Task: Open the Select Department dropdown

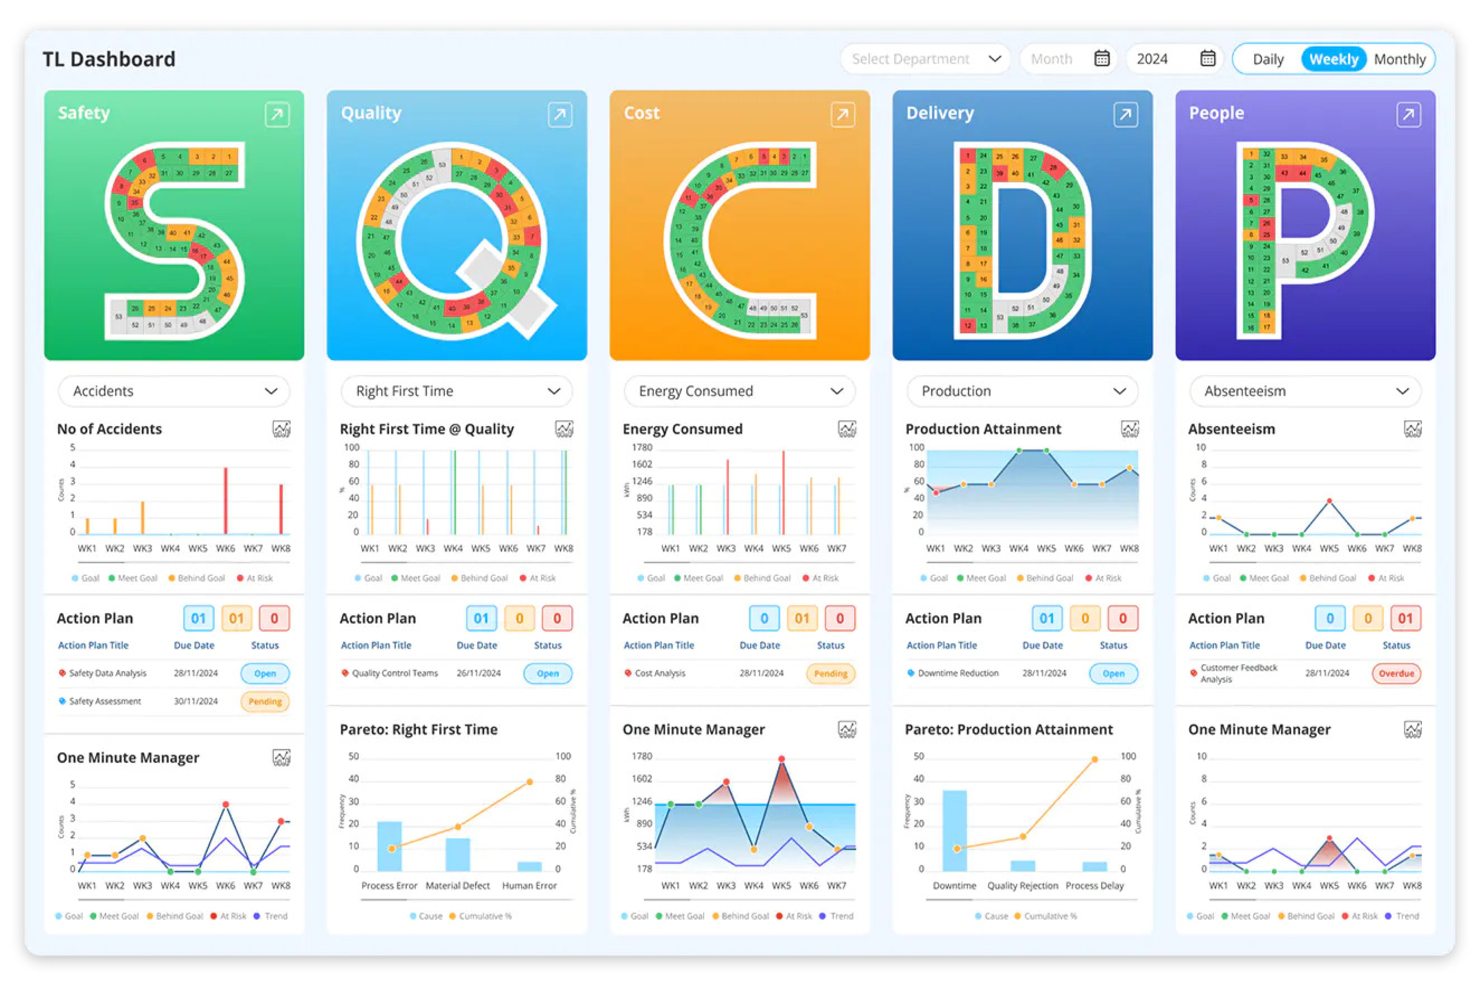Action: pos(925,59)
